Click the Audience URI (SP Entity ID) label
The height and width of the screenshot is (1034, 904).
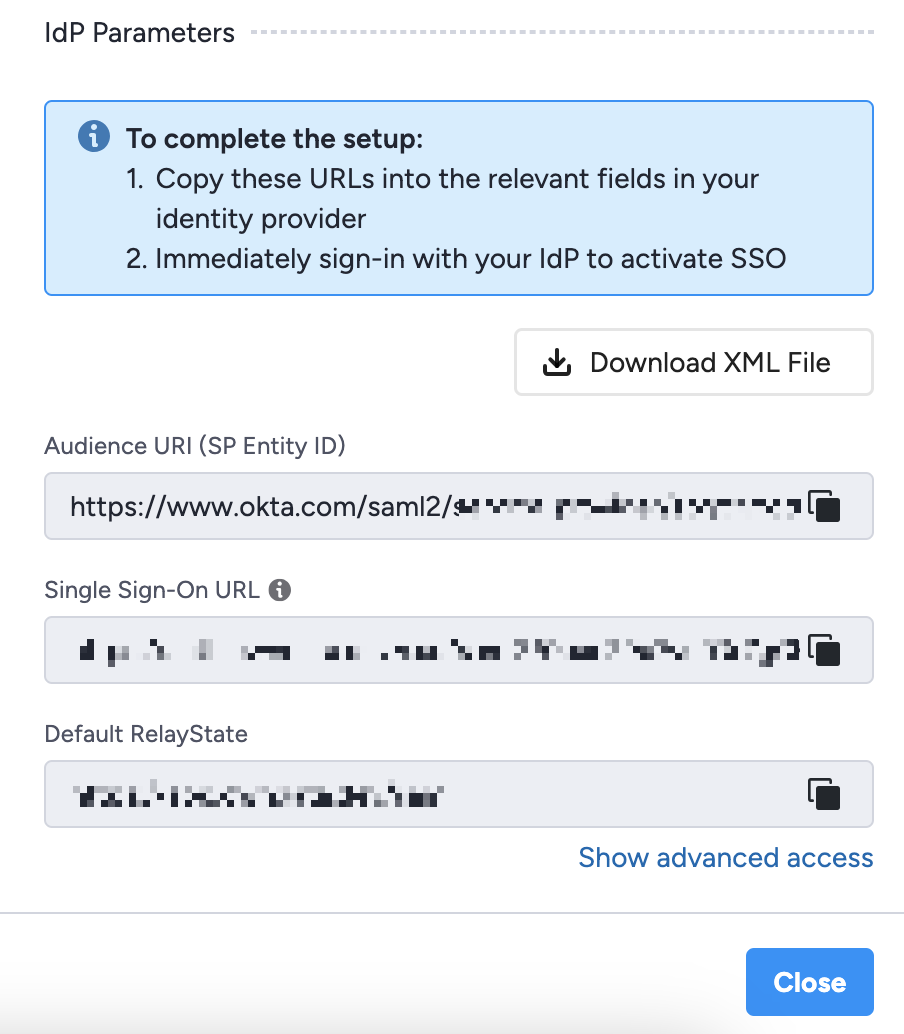(x=195, y=446)
